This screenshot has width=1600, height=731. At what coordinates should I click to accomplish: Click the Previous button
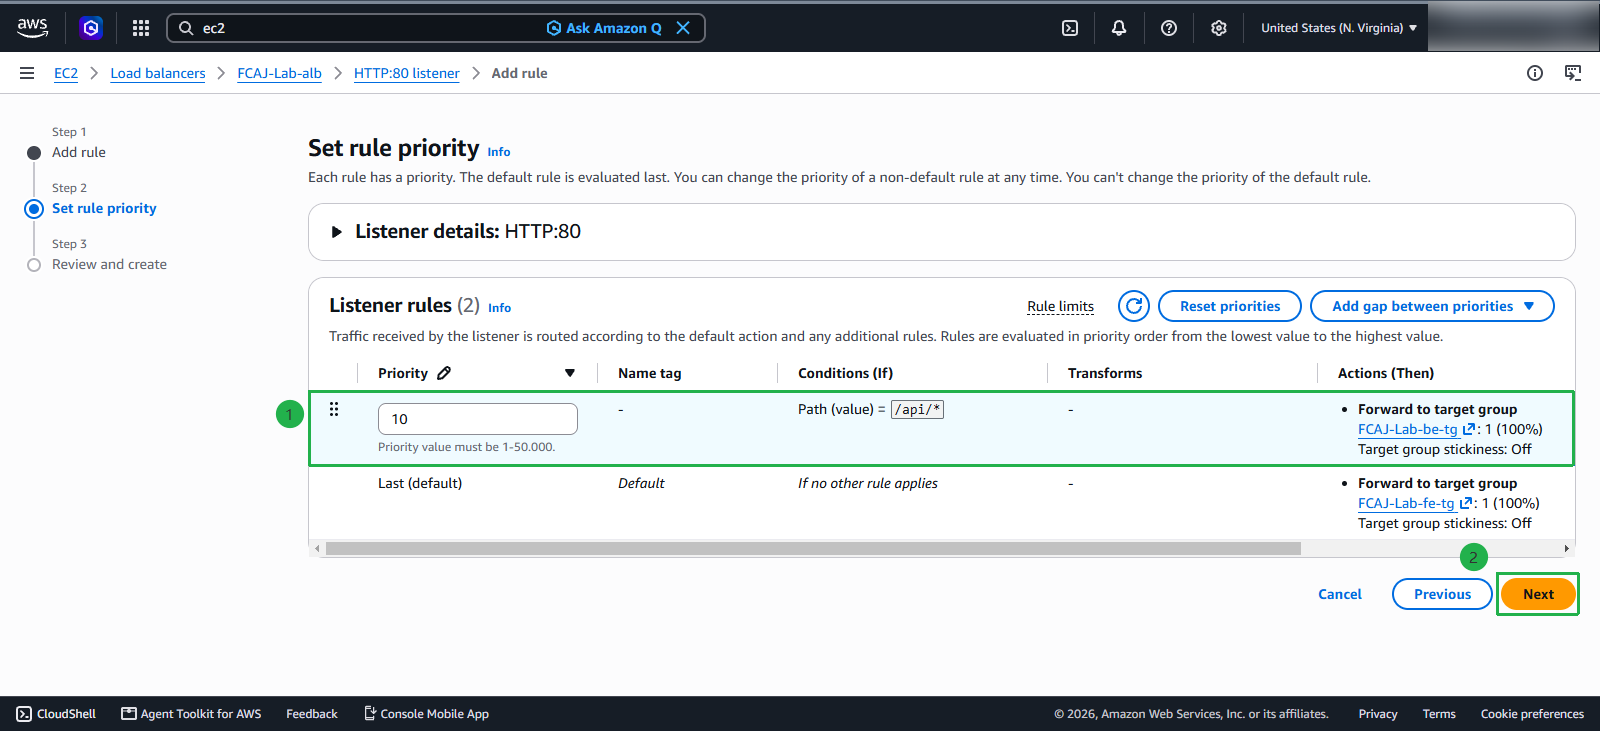click(x=1442, y=594)
